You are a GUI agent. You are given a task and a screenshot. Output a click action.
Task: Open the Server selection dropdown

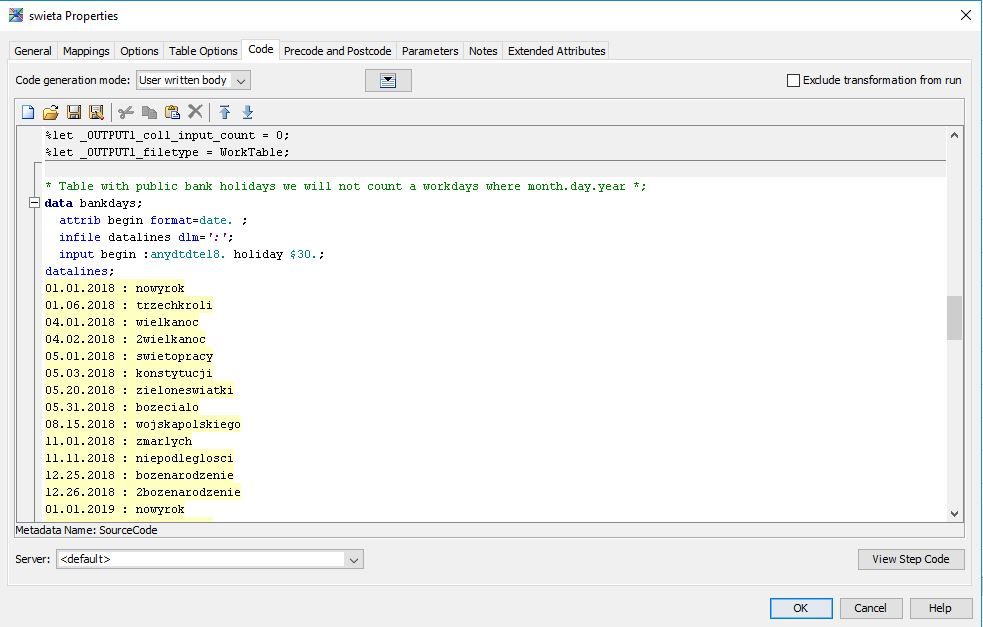tap(353, 560)
